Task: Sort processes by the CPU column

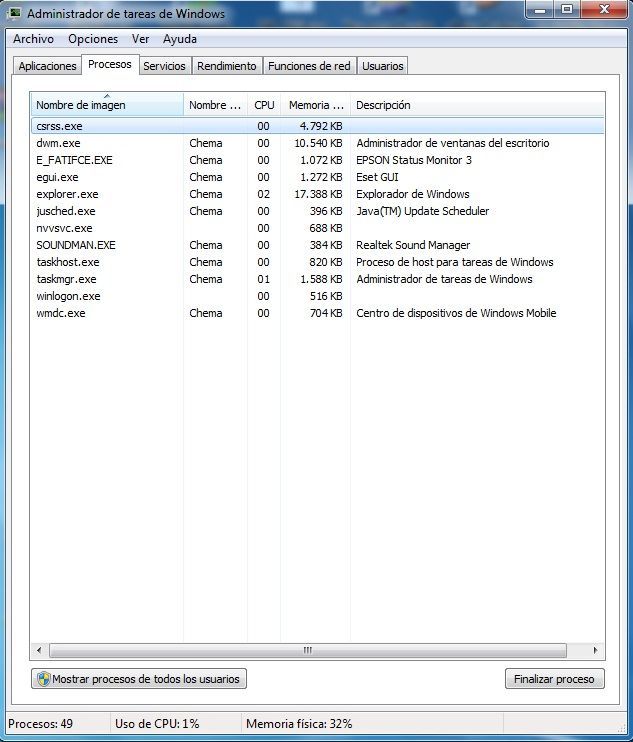Action: pos(264,105)
